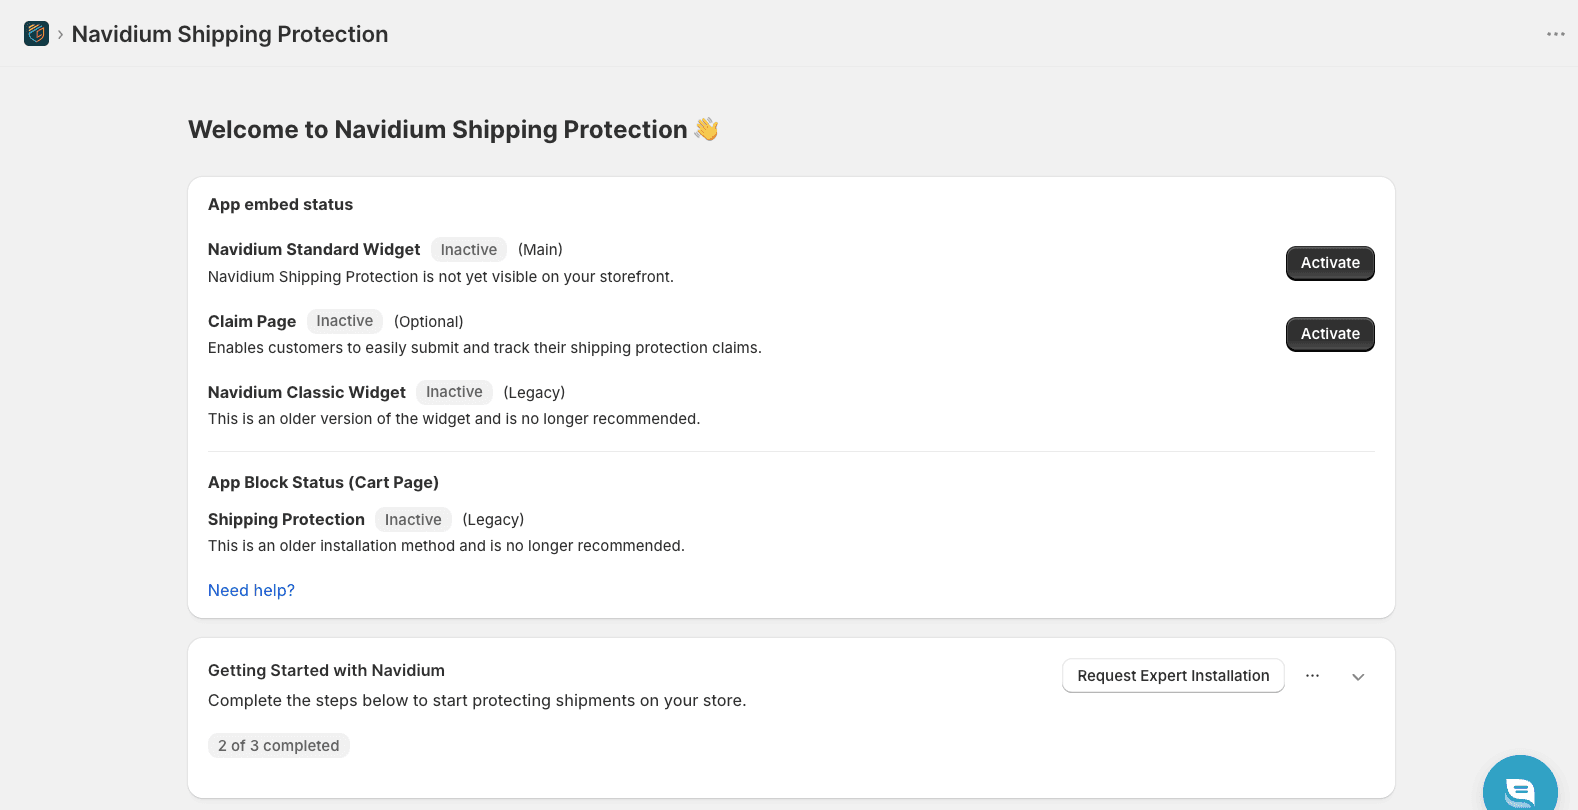Click the Inactive badge beside Shipping Protection
Screen dimensions: 1578x810
click(413, 520)
